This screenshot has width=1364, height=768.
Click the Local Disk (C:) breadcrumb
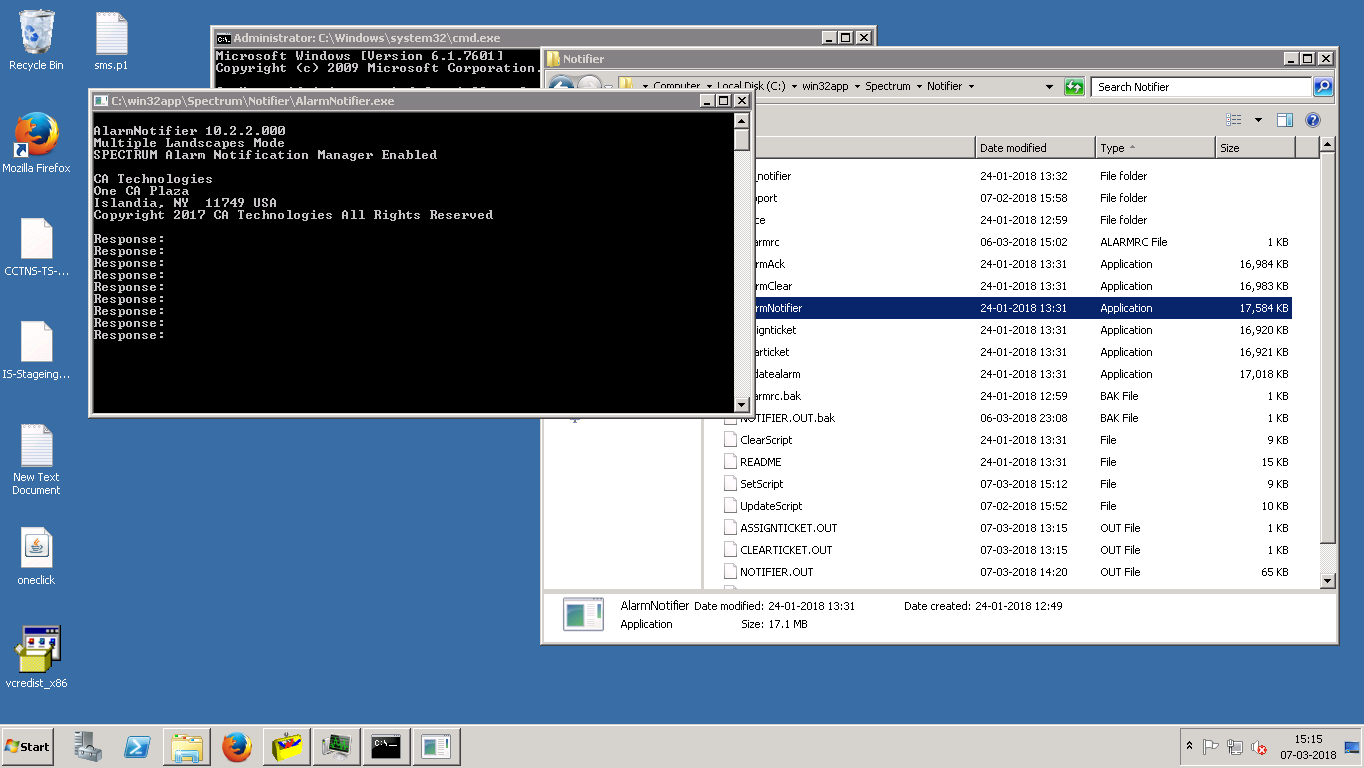click(x=751, y=87)
